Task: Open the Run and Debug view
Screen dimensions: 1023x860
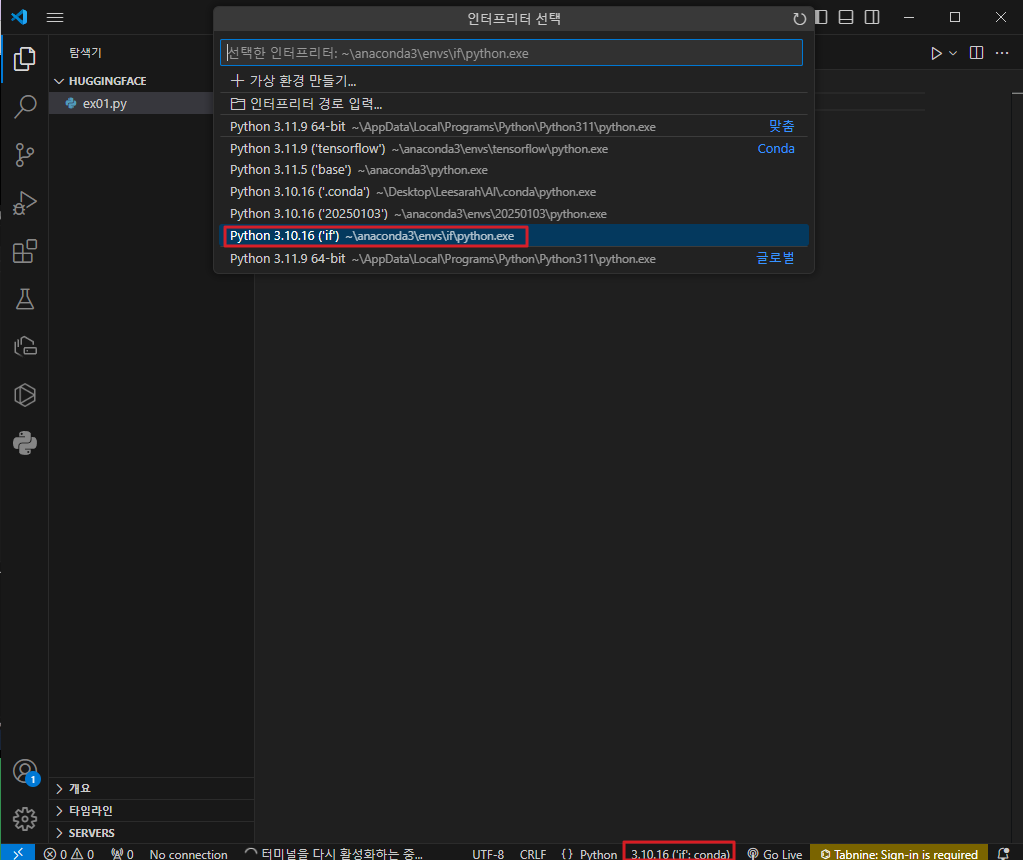Action: (x=25, y=203)
